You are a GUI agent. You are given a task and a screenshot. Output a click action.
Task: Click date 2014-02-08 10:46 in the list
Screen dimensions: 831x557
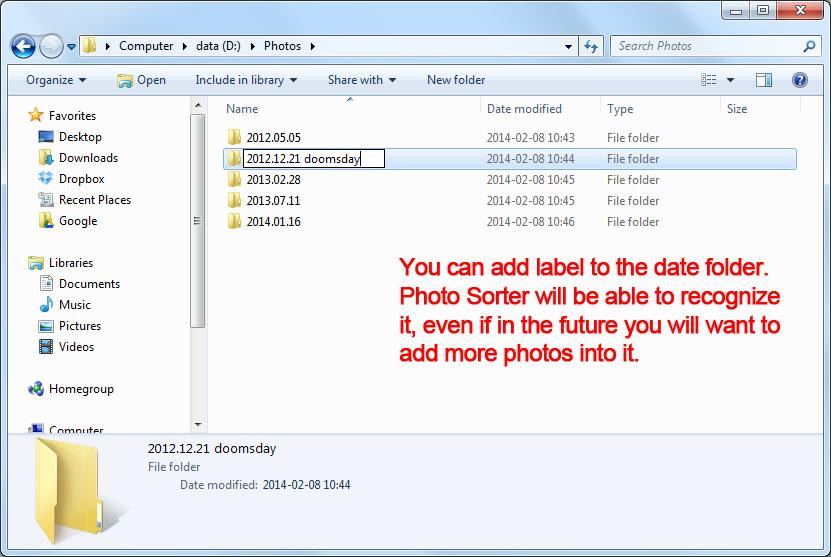click(x=531, y=222)
